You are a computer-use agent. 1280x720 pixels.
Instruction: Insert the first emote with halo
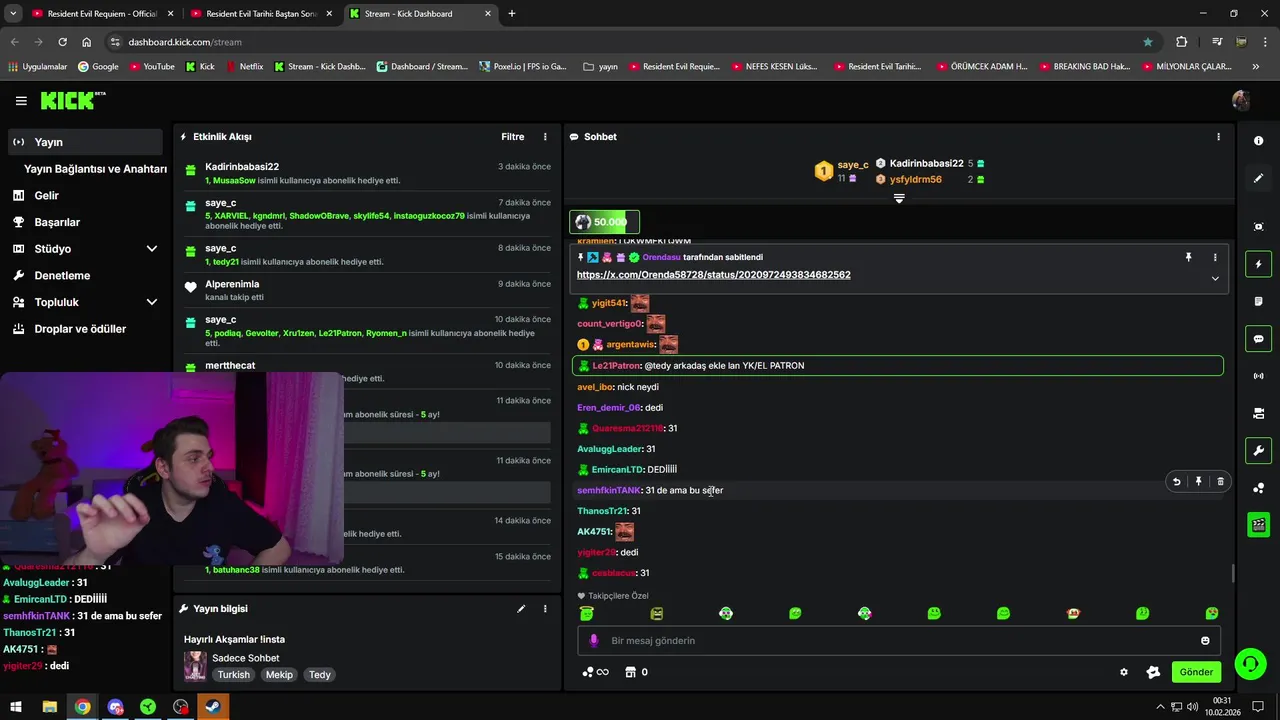587,613
